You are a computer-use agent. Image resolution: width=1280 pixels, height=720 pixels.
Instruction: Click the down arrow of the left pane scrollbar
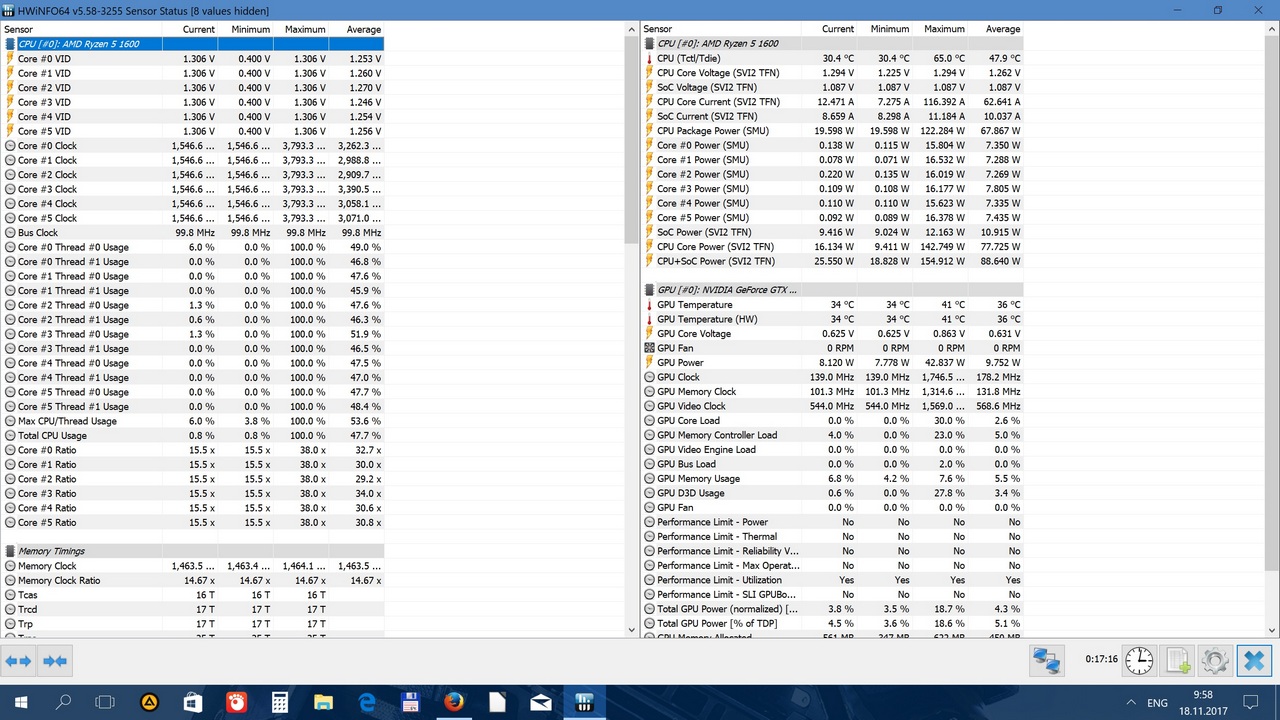pos(631,630)
